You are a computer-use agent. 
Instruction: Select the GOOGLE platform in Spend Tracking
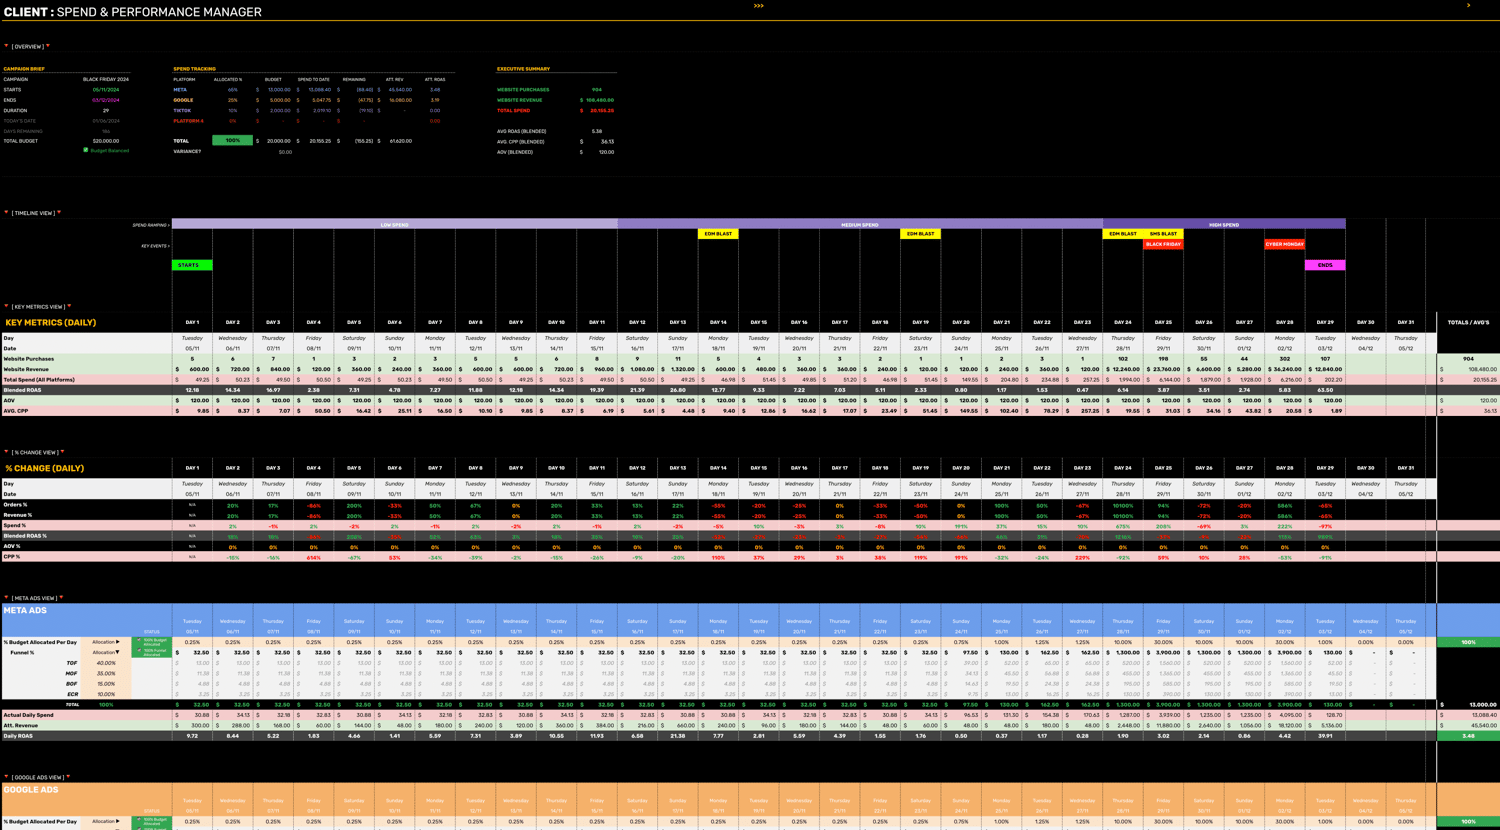[183, 100]
